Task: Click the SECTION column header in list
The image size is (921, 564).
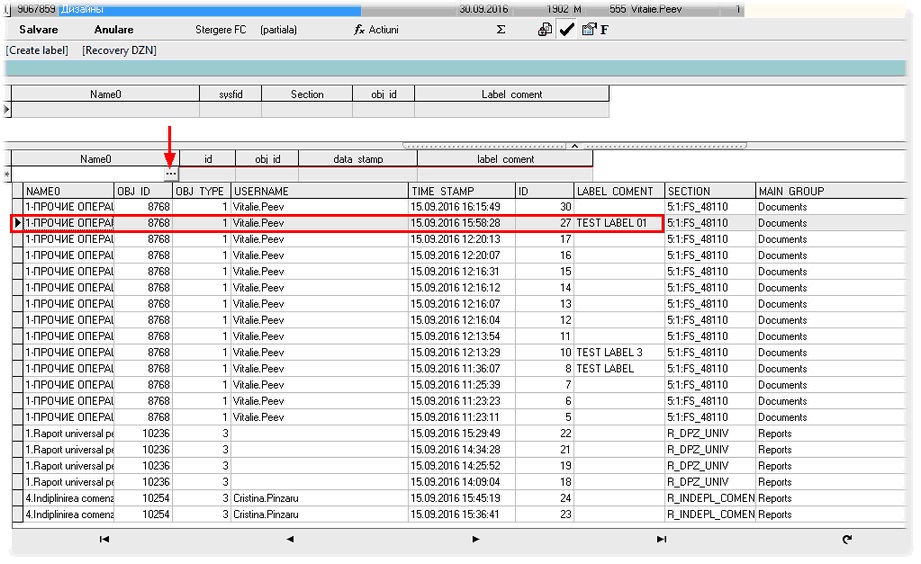Action: click(710, 191)
